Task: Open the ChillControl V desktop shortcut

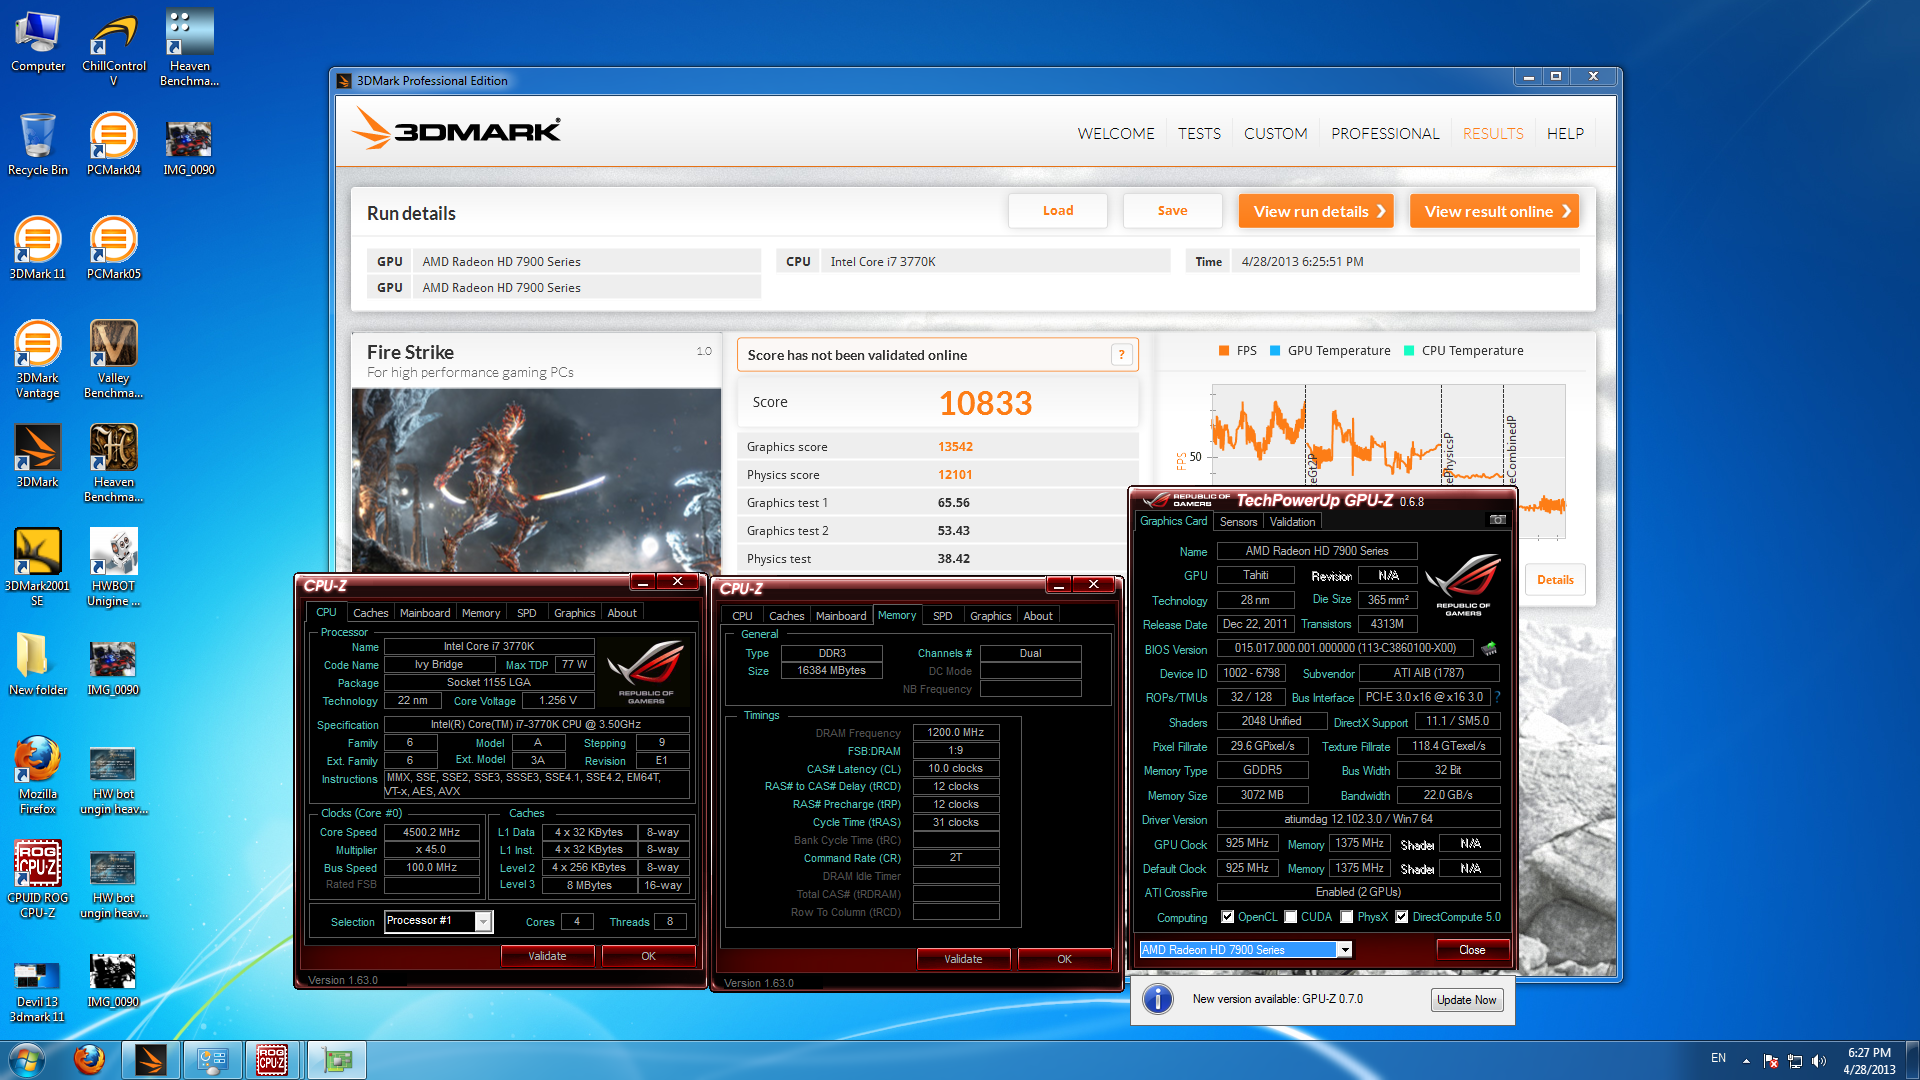Action: [113, 49]
